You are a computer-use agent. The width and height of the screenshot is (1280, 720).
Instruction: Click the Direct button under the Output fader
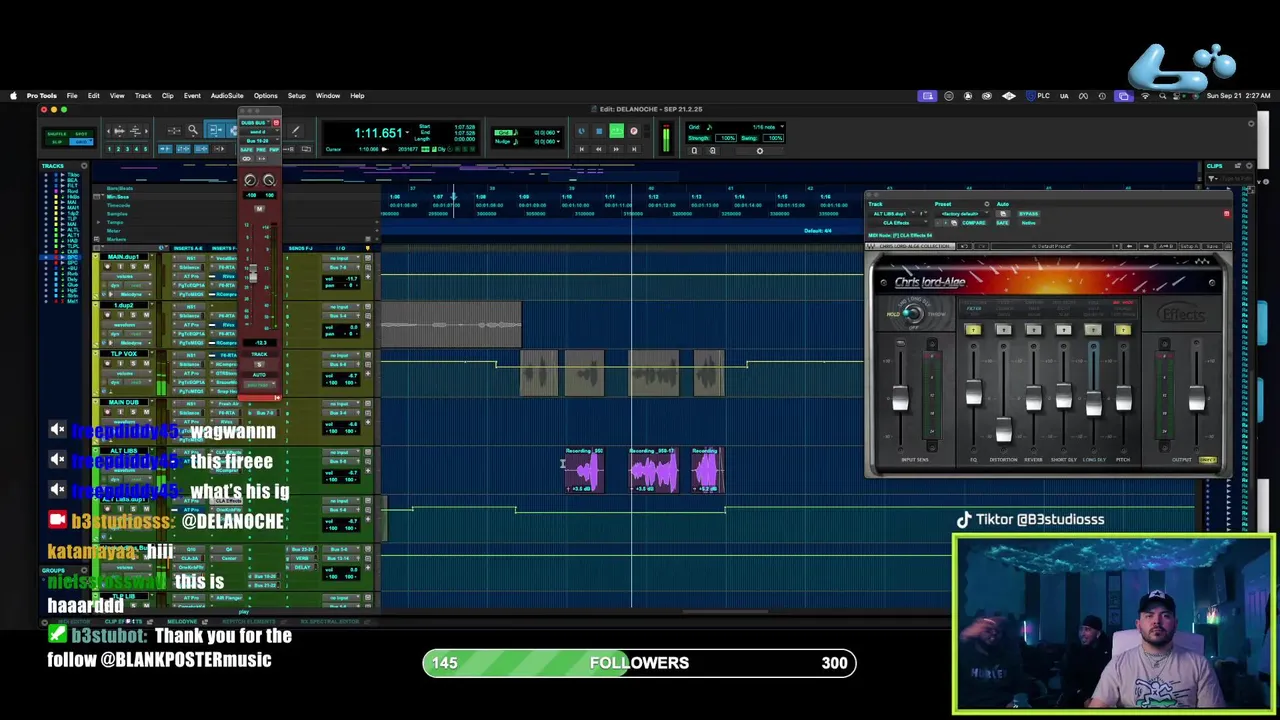[1207, 460]
